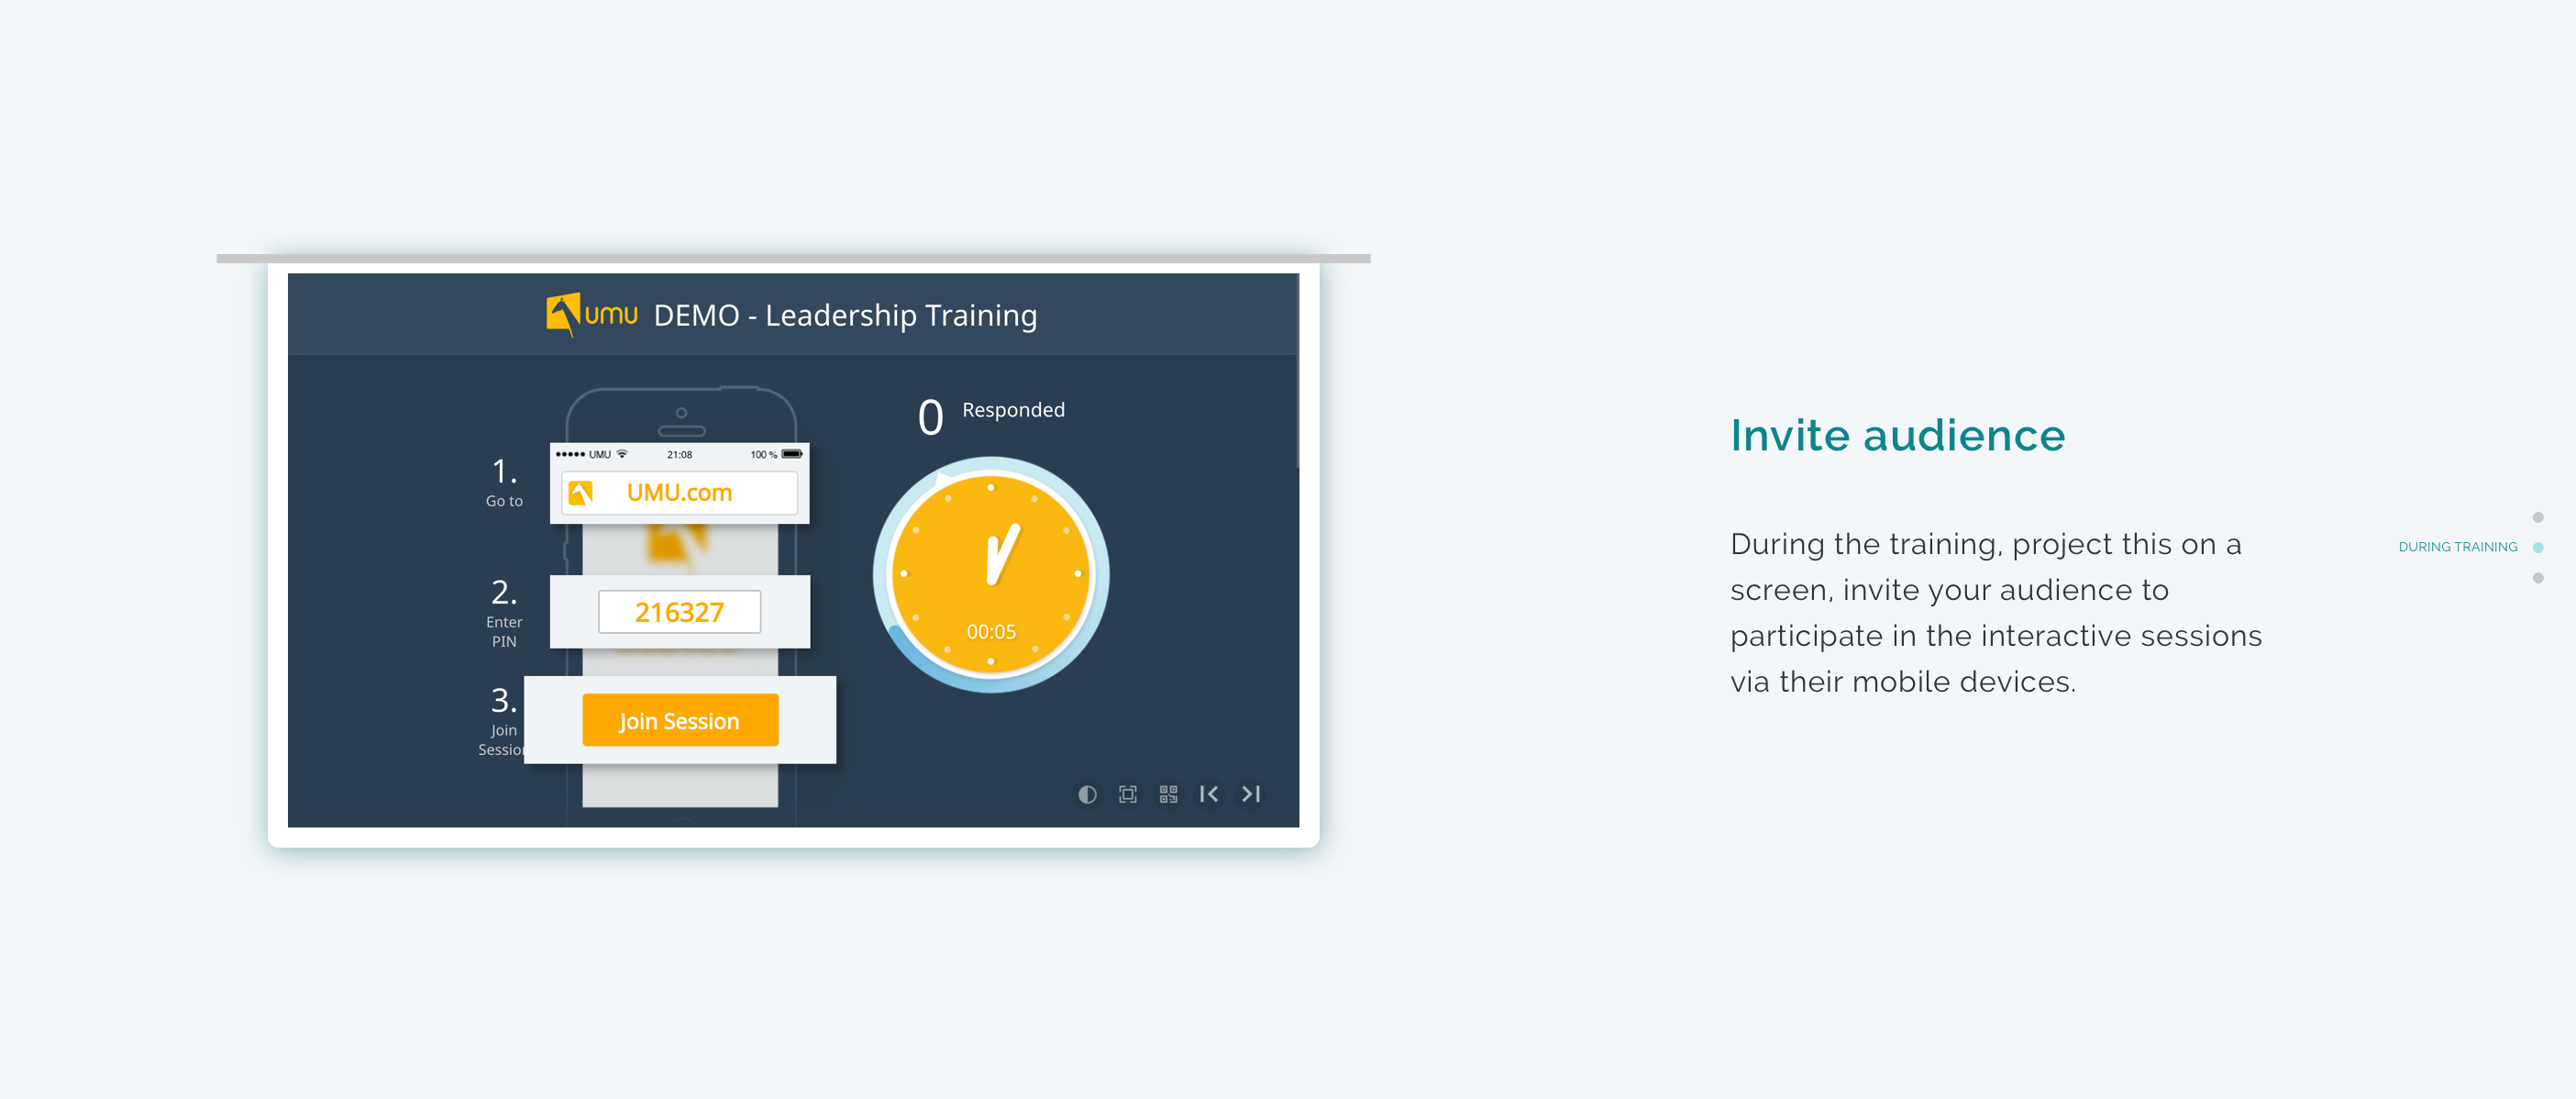Click the orange Join Session button
The height and width of the screenshot is (1099, 2576).
[x=680, y=720]
